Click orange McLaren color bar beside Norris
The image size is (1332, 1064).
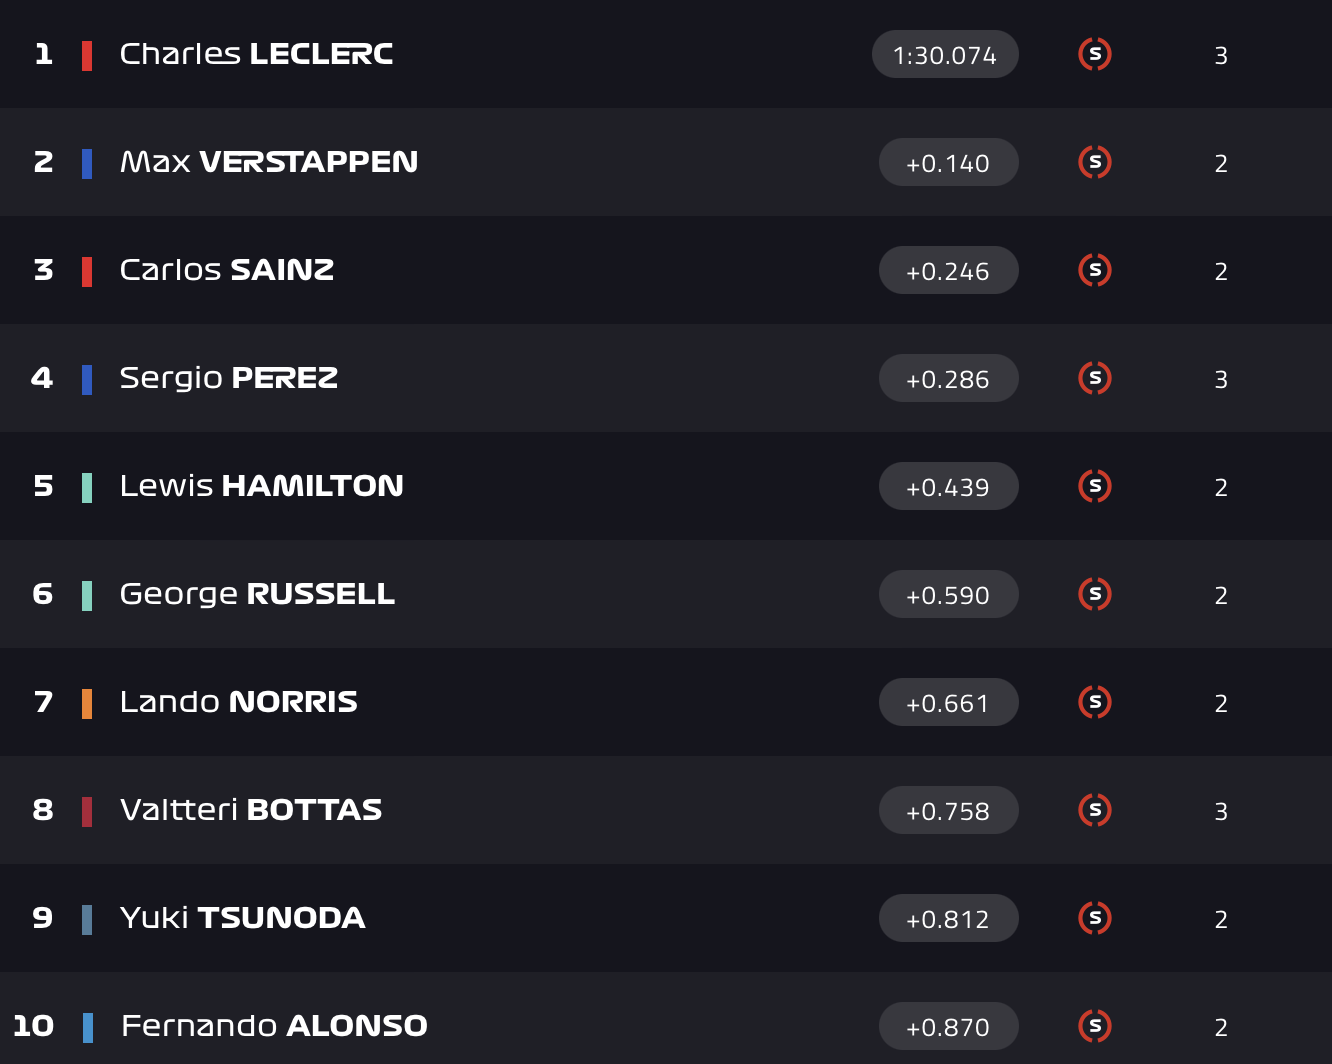pos(87,703)
